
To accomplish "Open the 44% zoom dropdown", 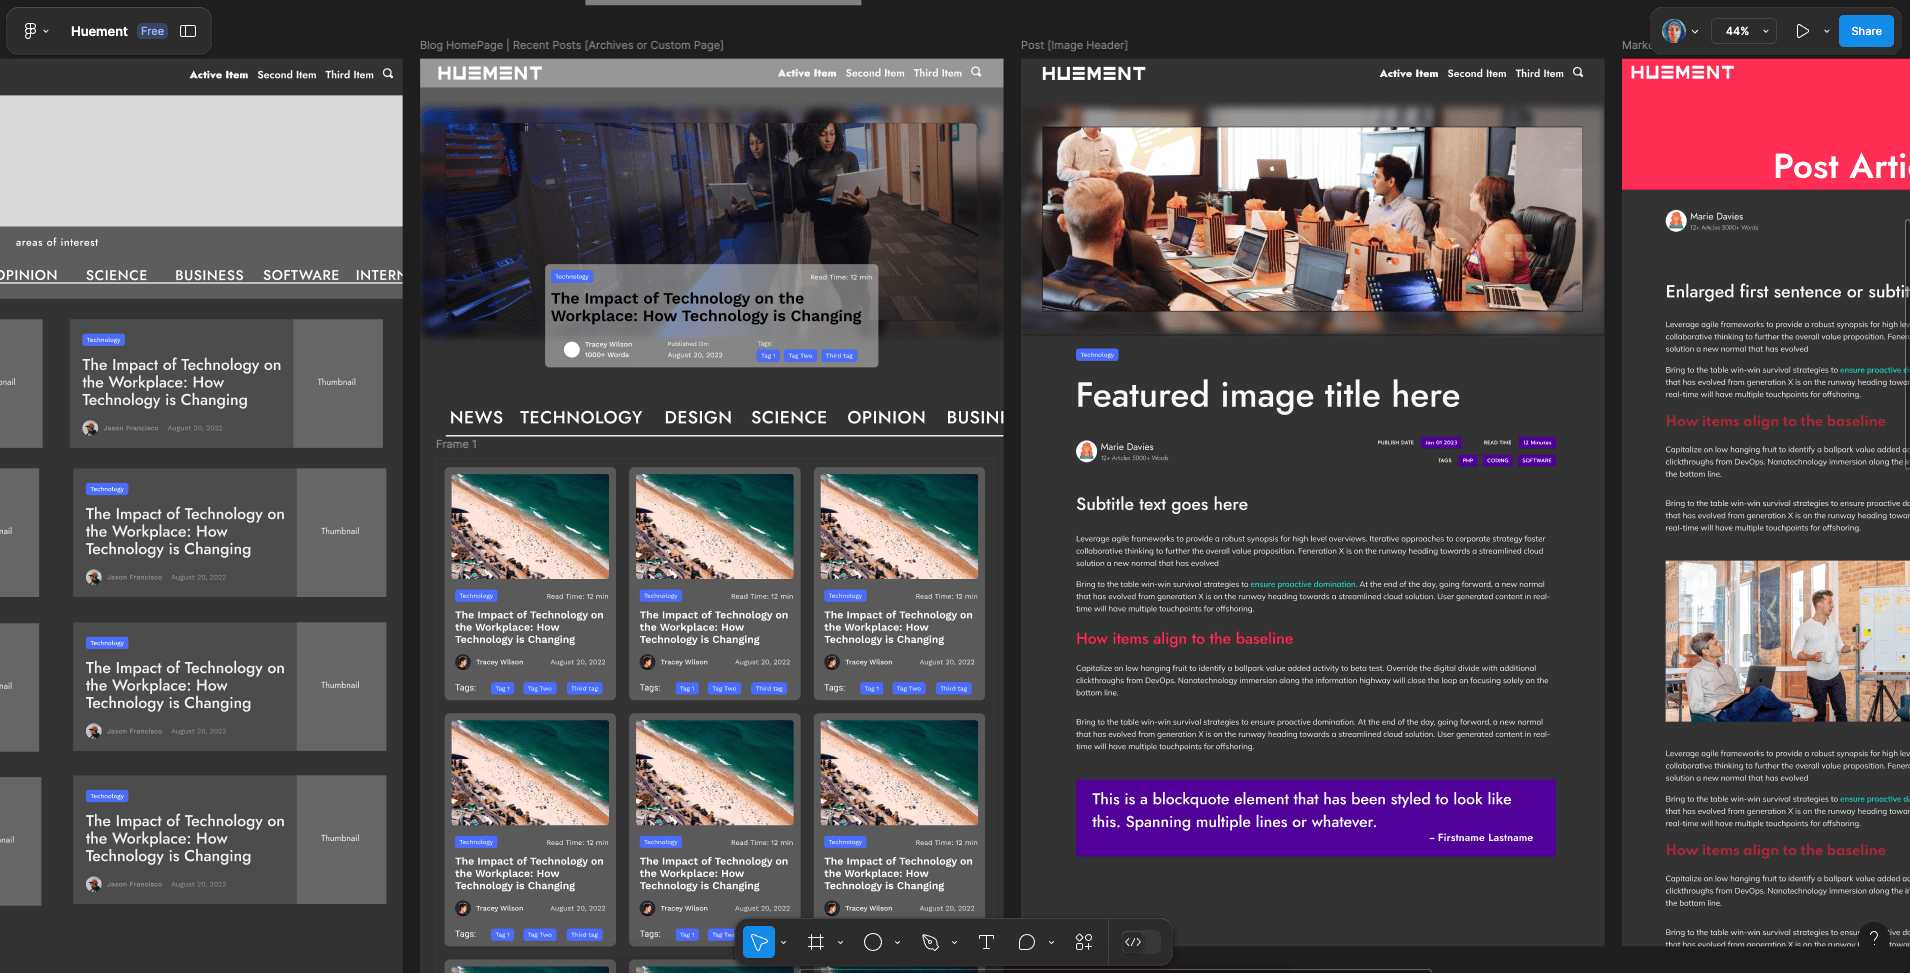I will coord(1746,31).
